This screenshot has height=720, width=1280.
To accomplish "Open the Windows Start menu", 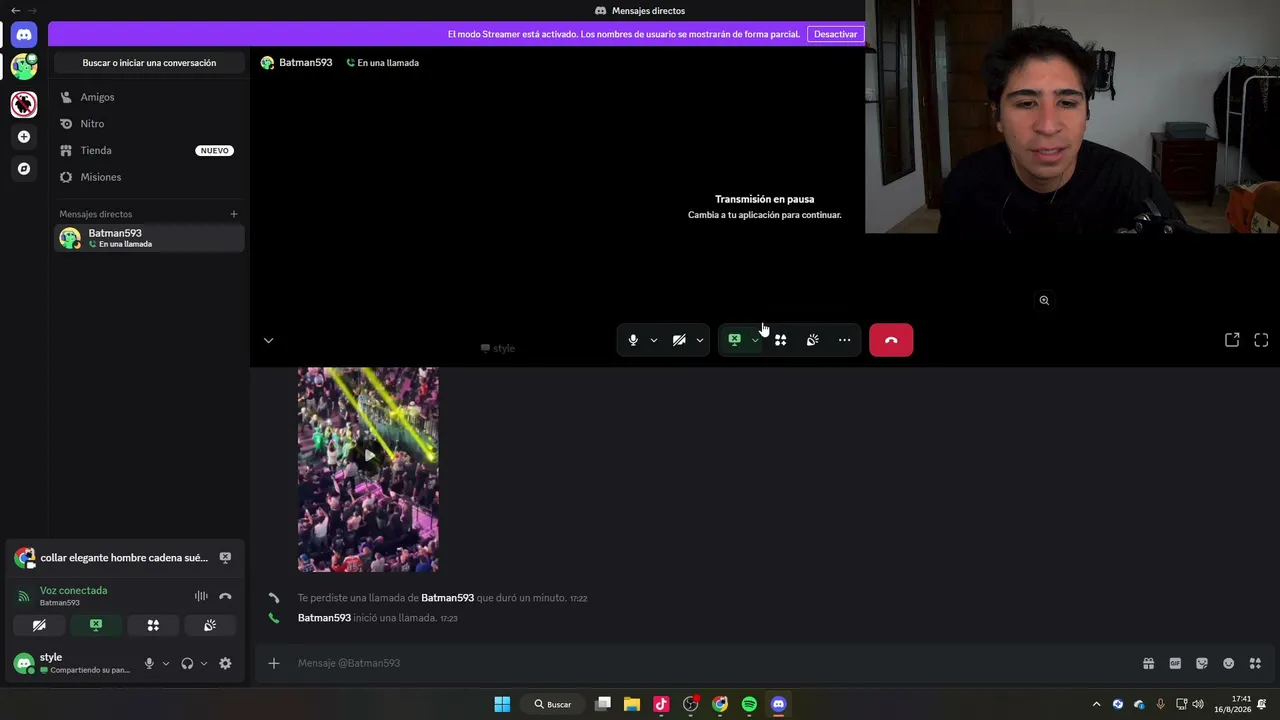I will coord(502,704).
